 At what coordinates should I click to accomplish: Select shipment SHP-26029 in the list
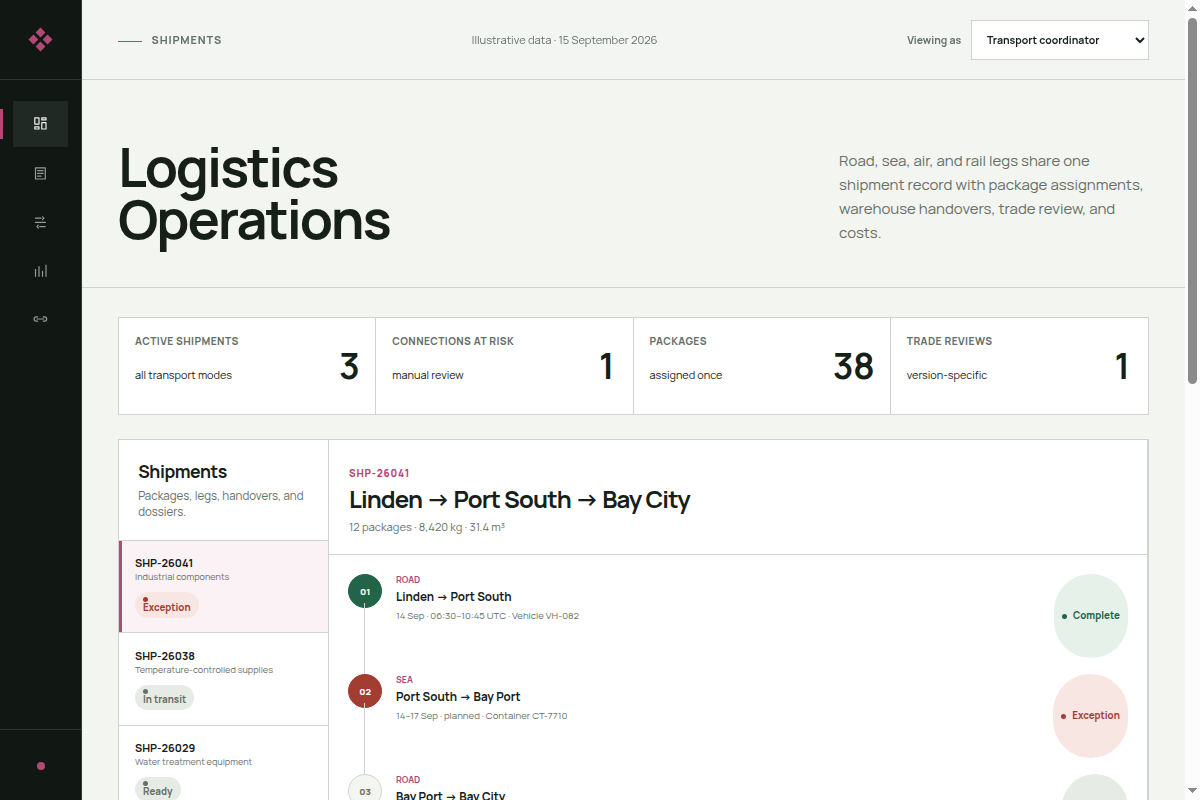pos(223,763)
